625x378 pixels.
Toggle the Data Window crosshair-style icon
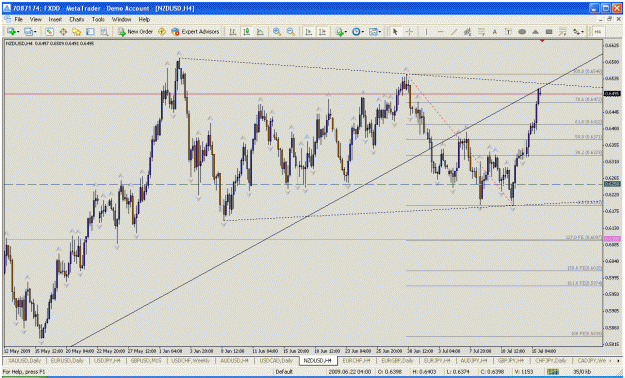[x=63, y=32]
